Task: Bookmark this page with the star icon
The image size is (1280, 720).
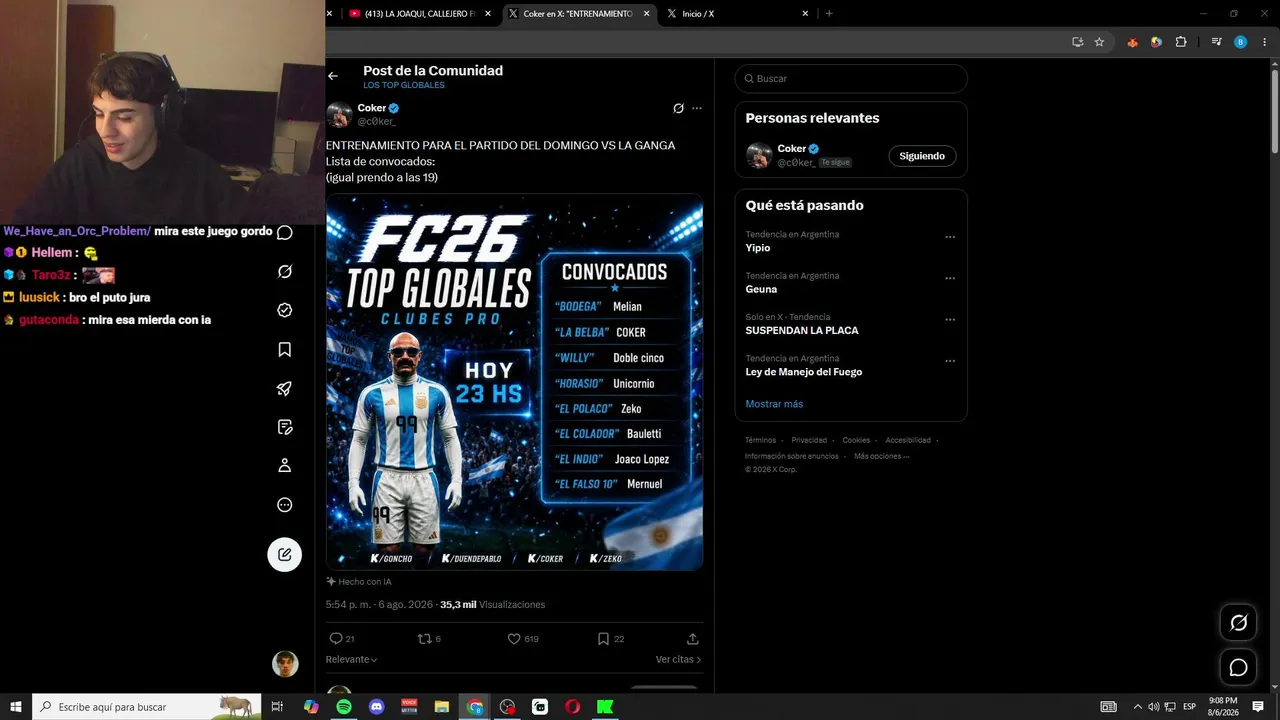Action: coord(1099,42)
